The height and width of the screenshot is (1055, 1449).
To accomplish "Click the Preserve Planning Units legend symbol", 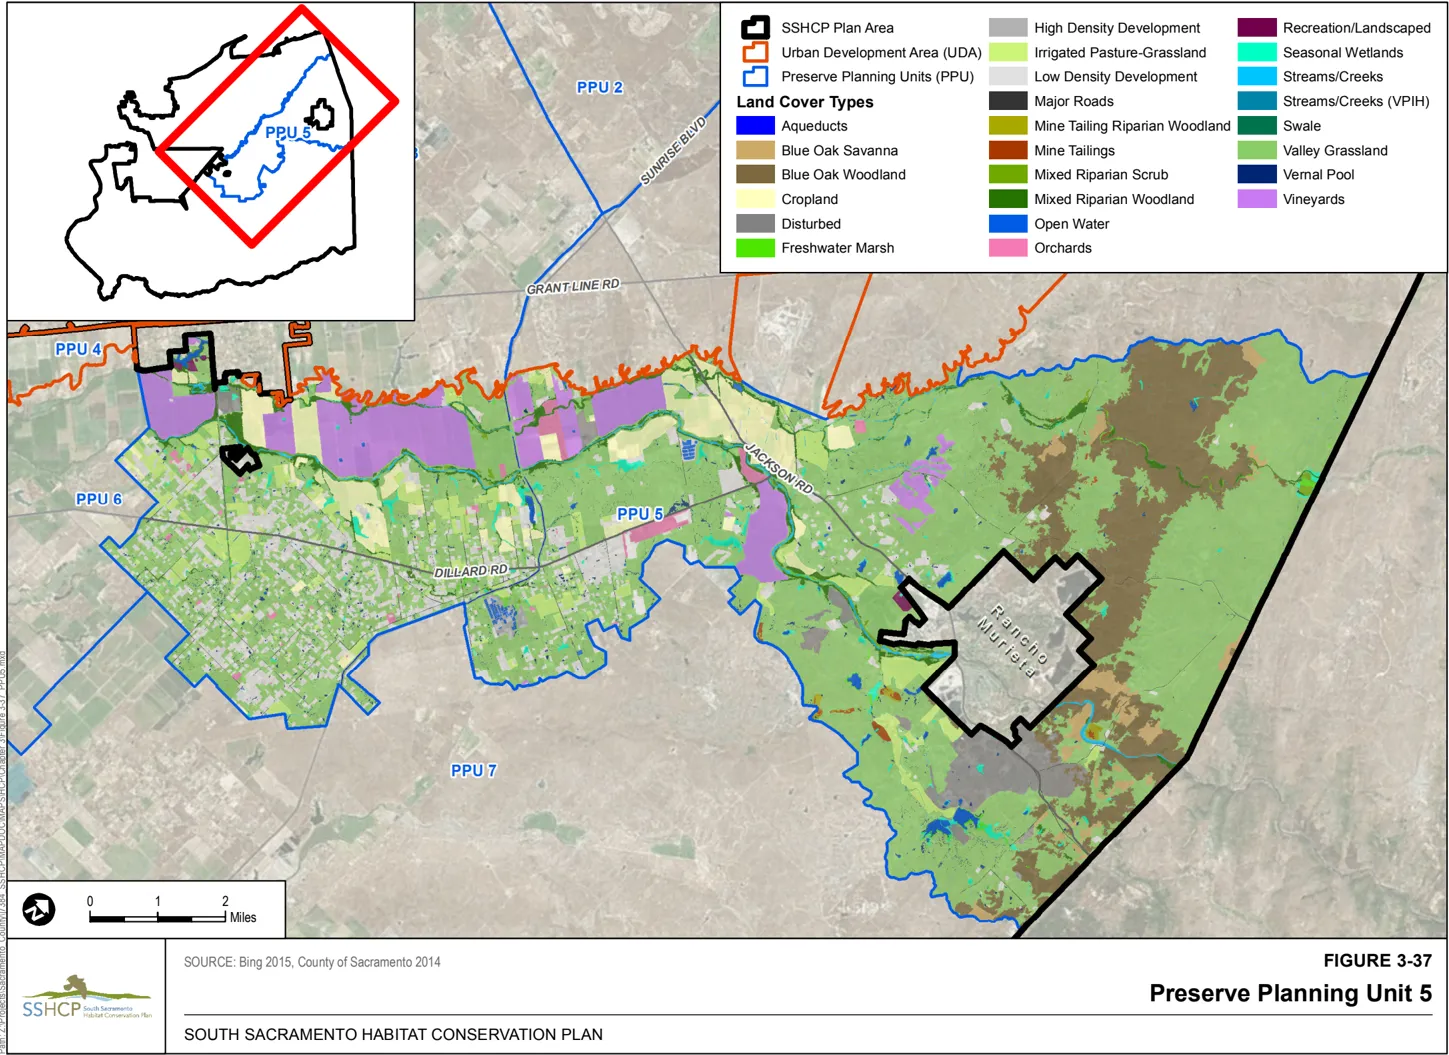I will tap(755, 76).
